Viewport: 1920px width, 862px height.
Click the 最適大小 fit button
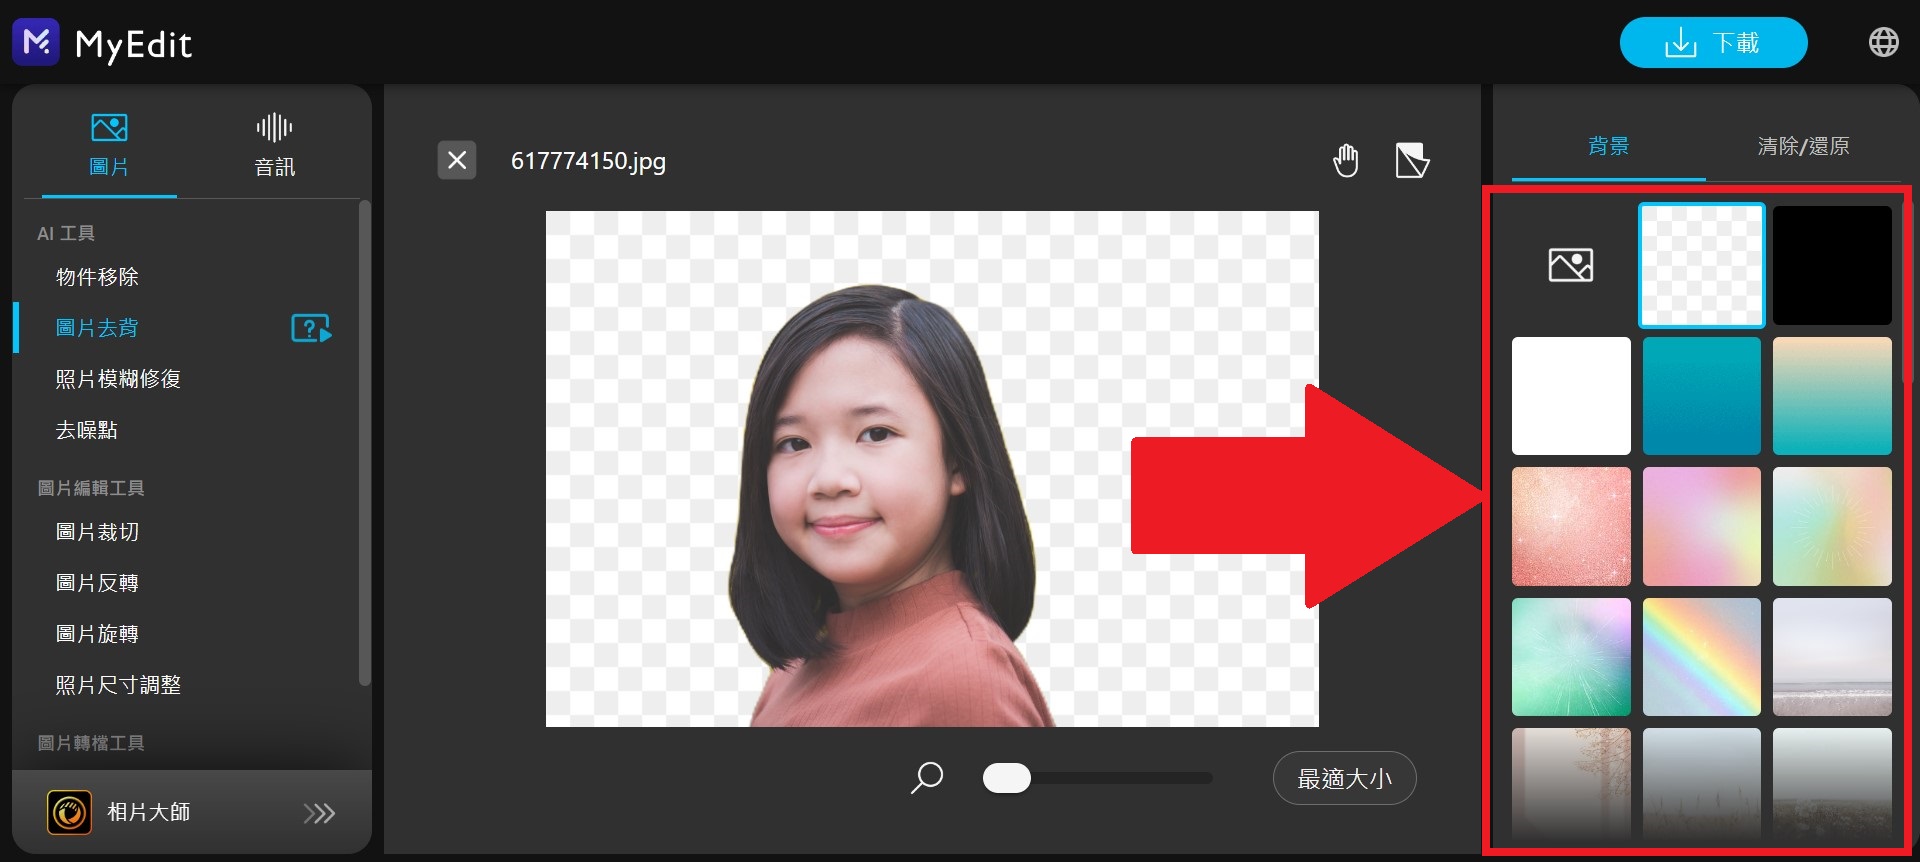(x=1344, y=778)
